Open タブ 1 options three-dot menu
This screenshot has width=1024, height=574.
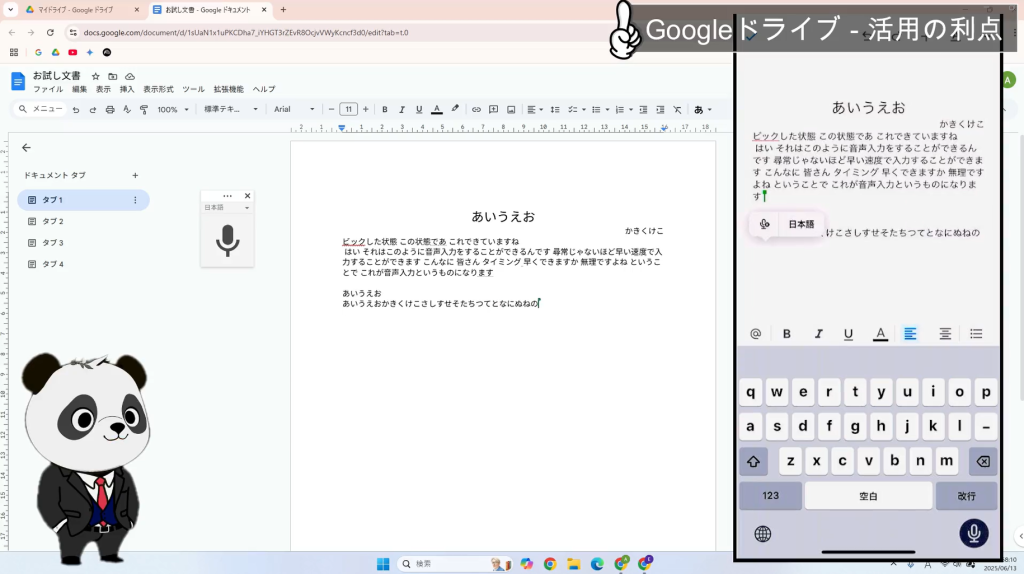(x=135, y=200)
